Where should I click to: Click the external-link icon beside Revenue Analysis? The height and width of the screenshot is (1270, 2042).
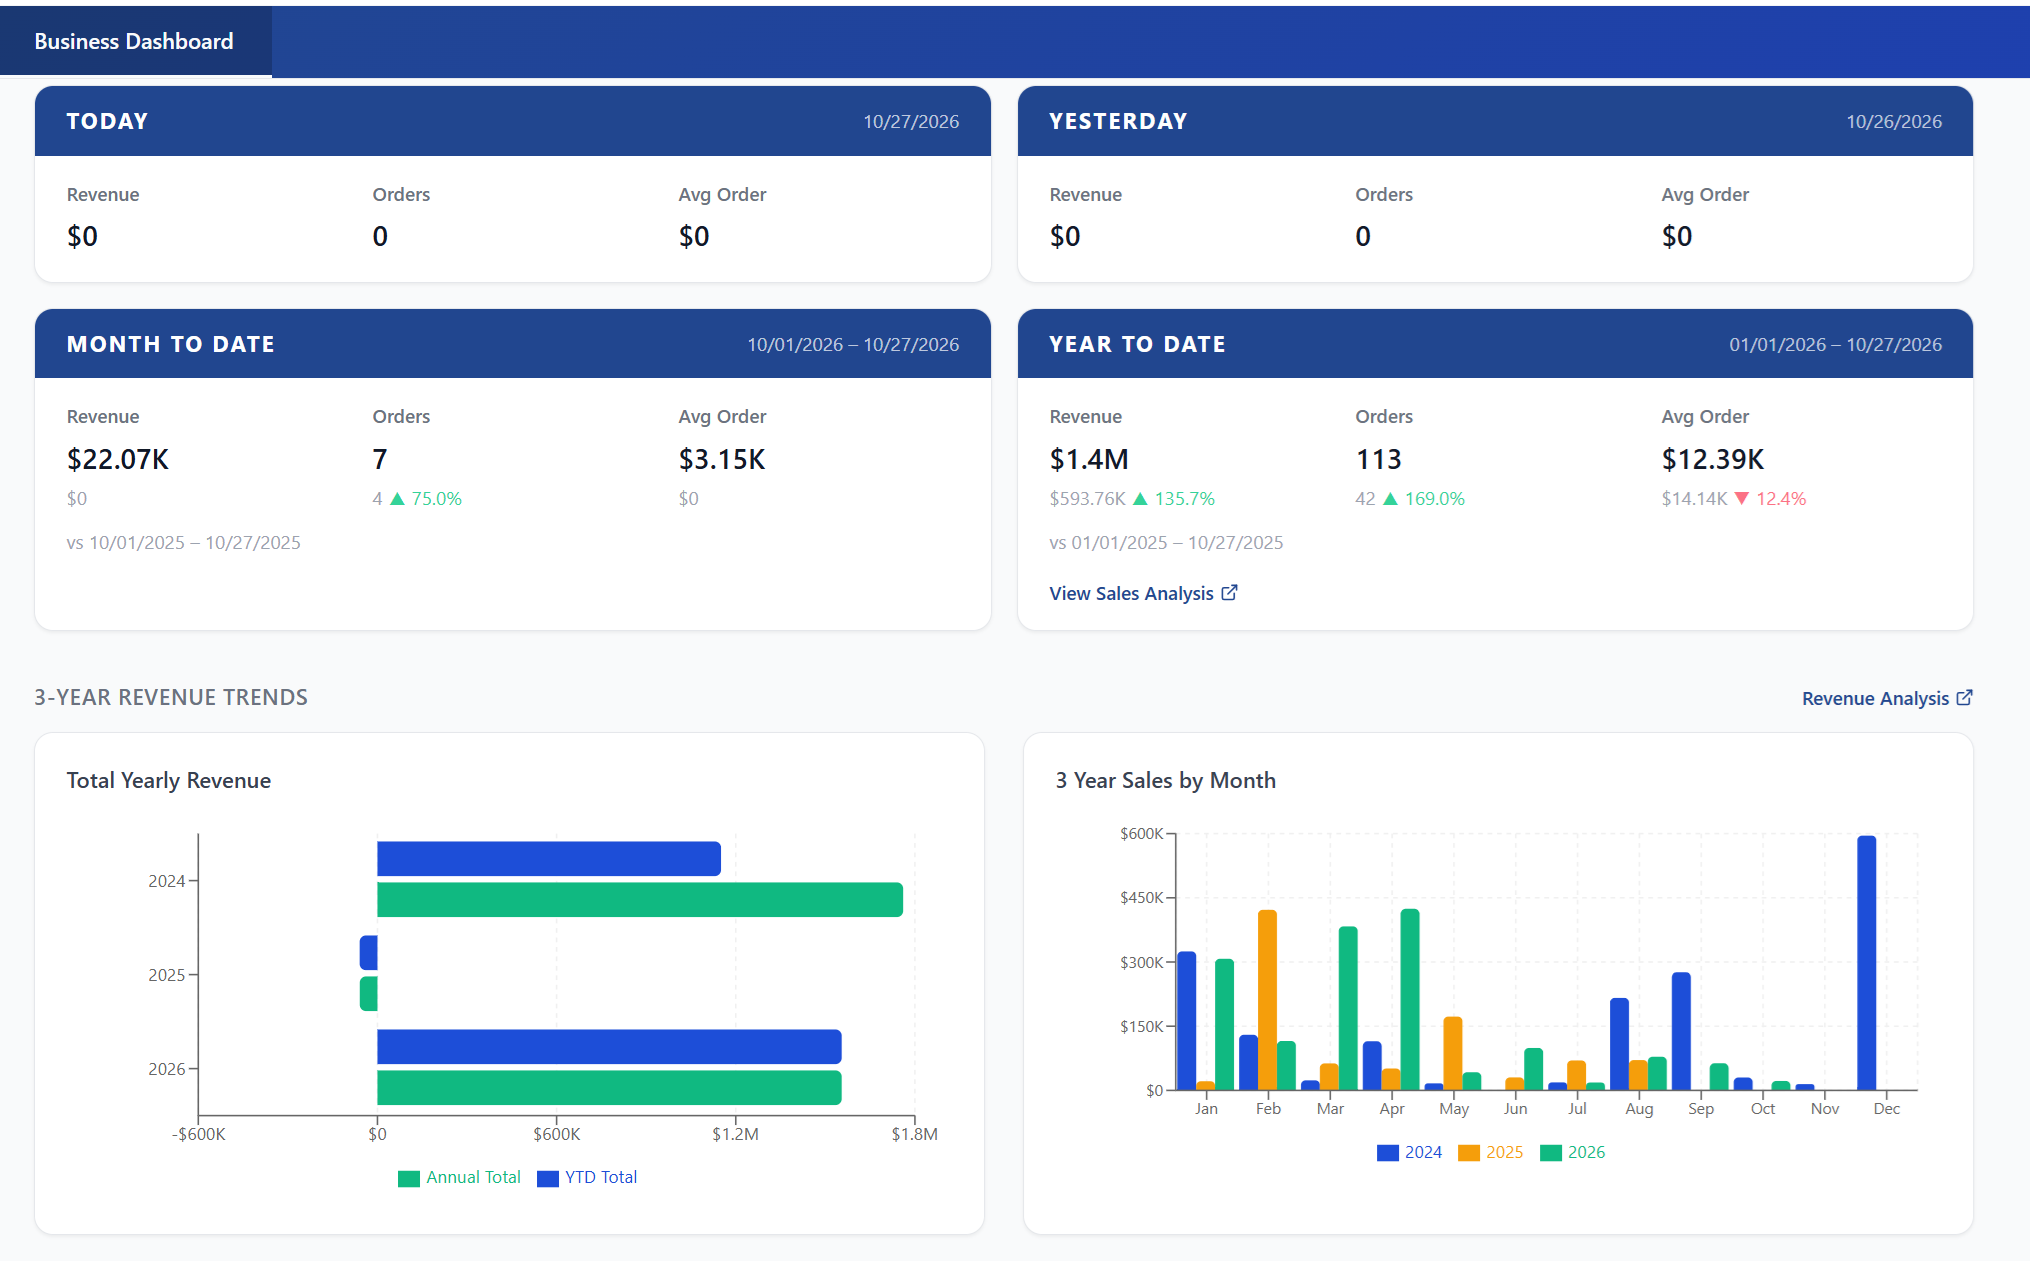tap(1964, 698)
